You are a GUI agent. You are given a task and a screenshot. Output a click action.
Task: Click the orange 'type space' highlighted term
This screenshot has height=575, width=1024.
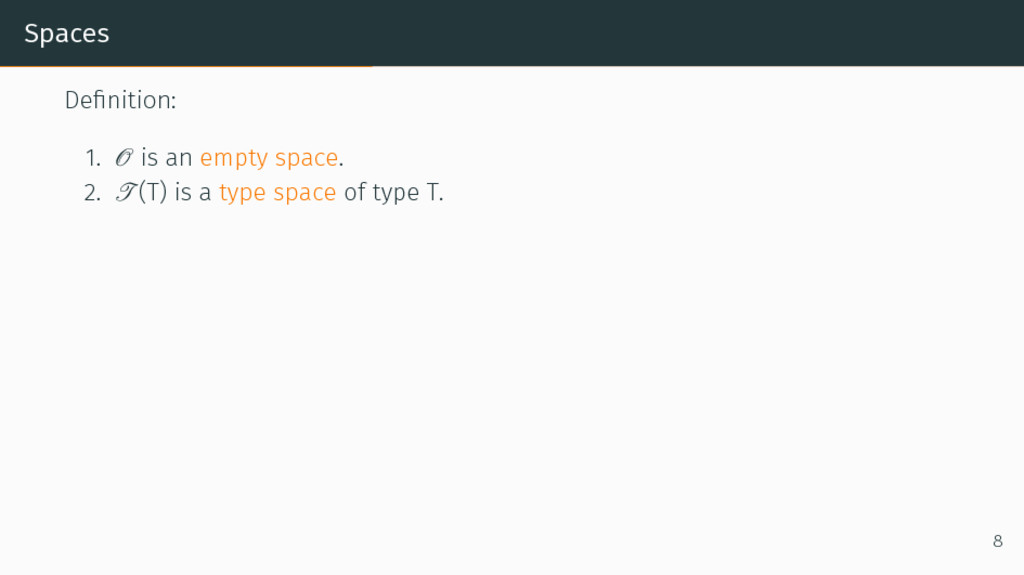277,192
